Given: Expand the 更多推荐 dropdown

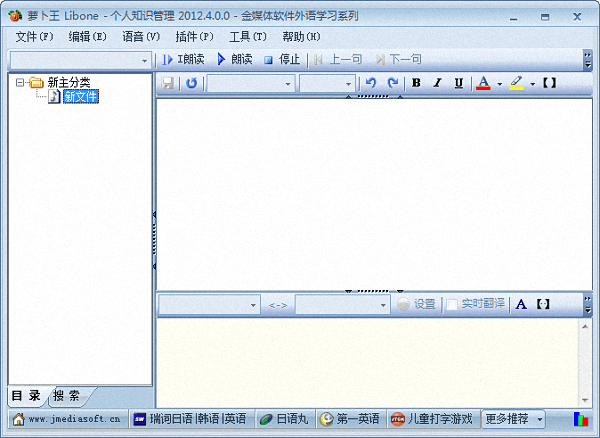Looking at the screenshot, I should tap(514, 419).
